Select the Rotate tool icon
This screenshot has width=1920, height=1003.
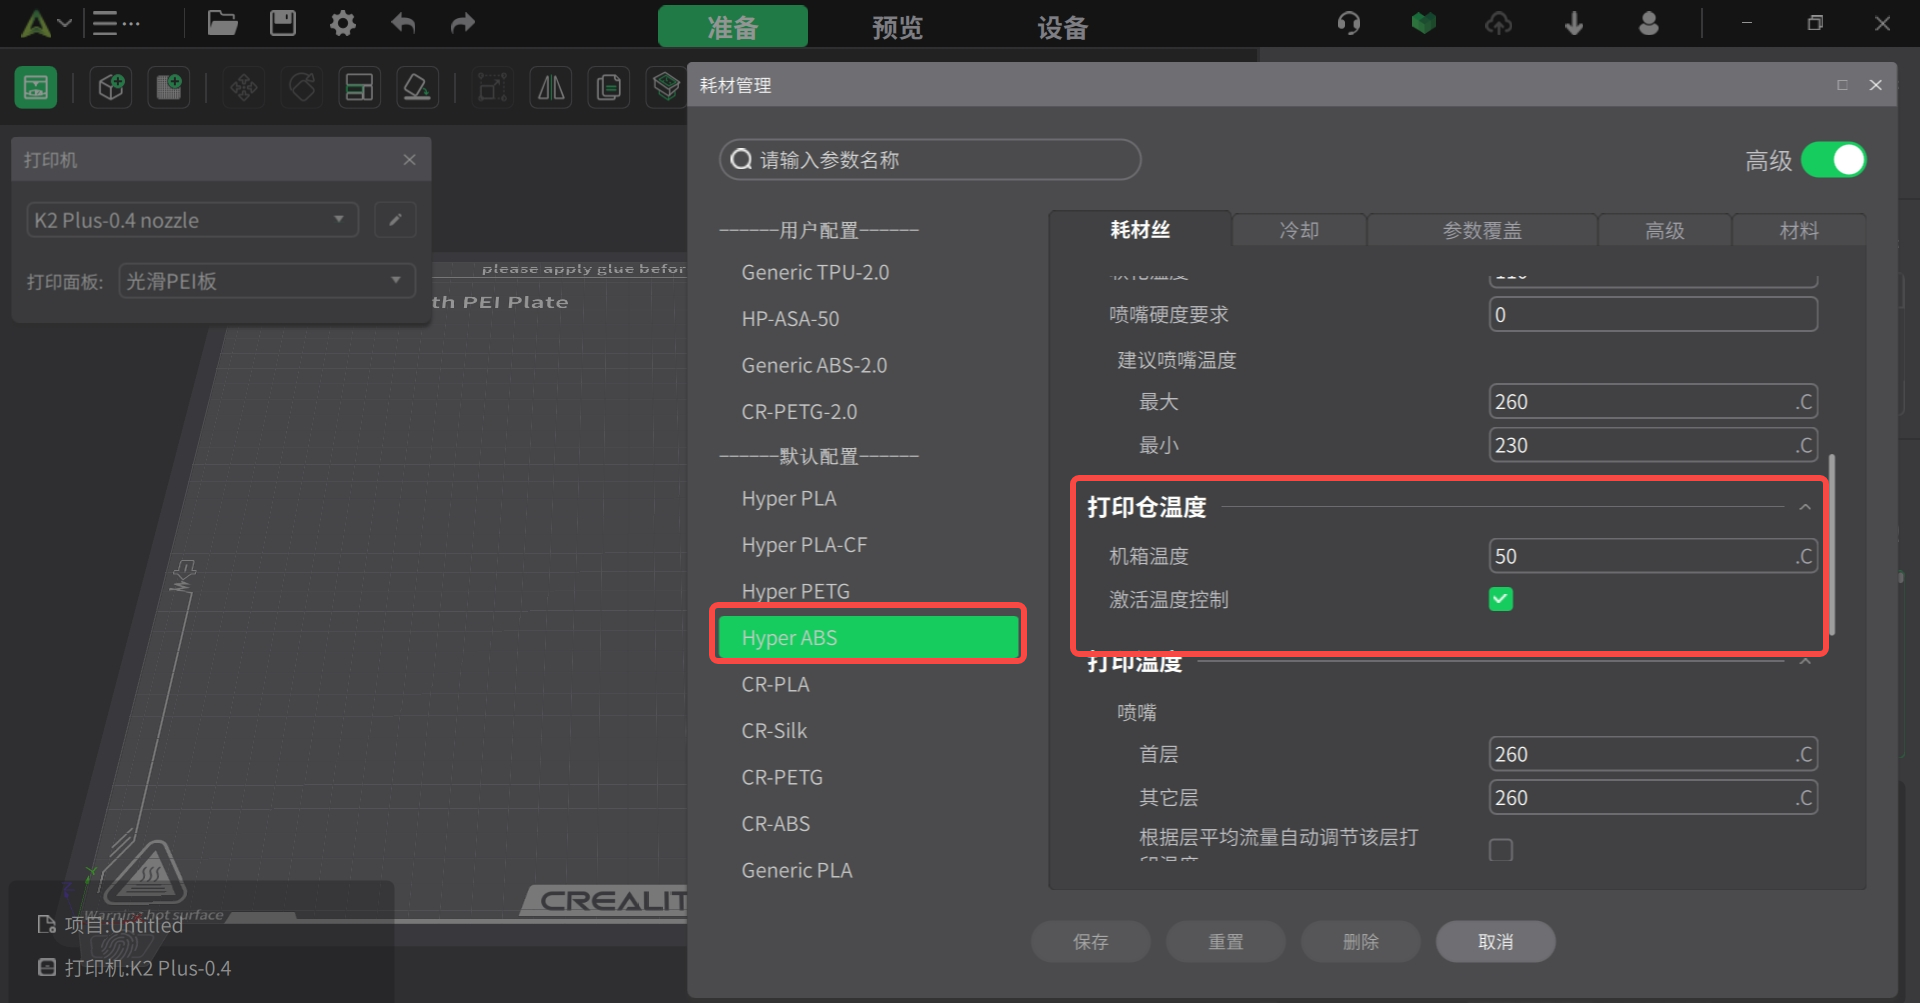point(302,88)
